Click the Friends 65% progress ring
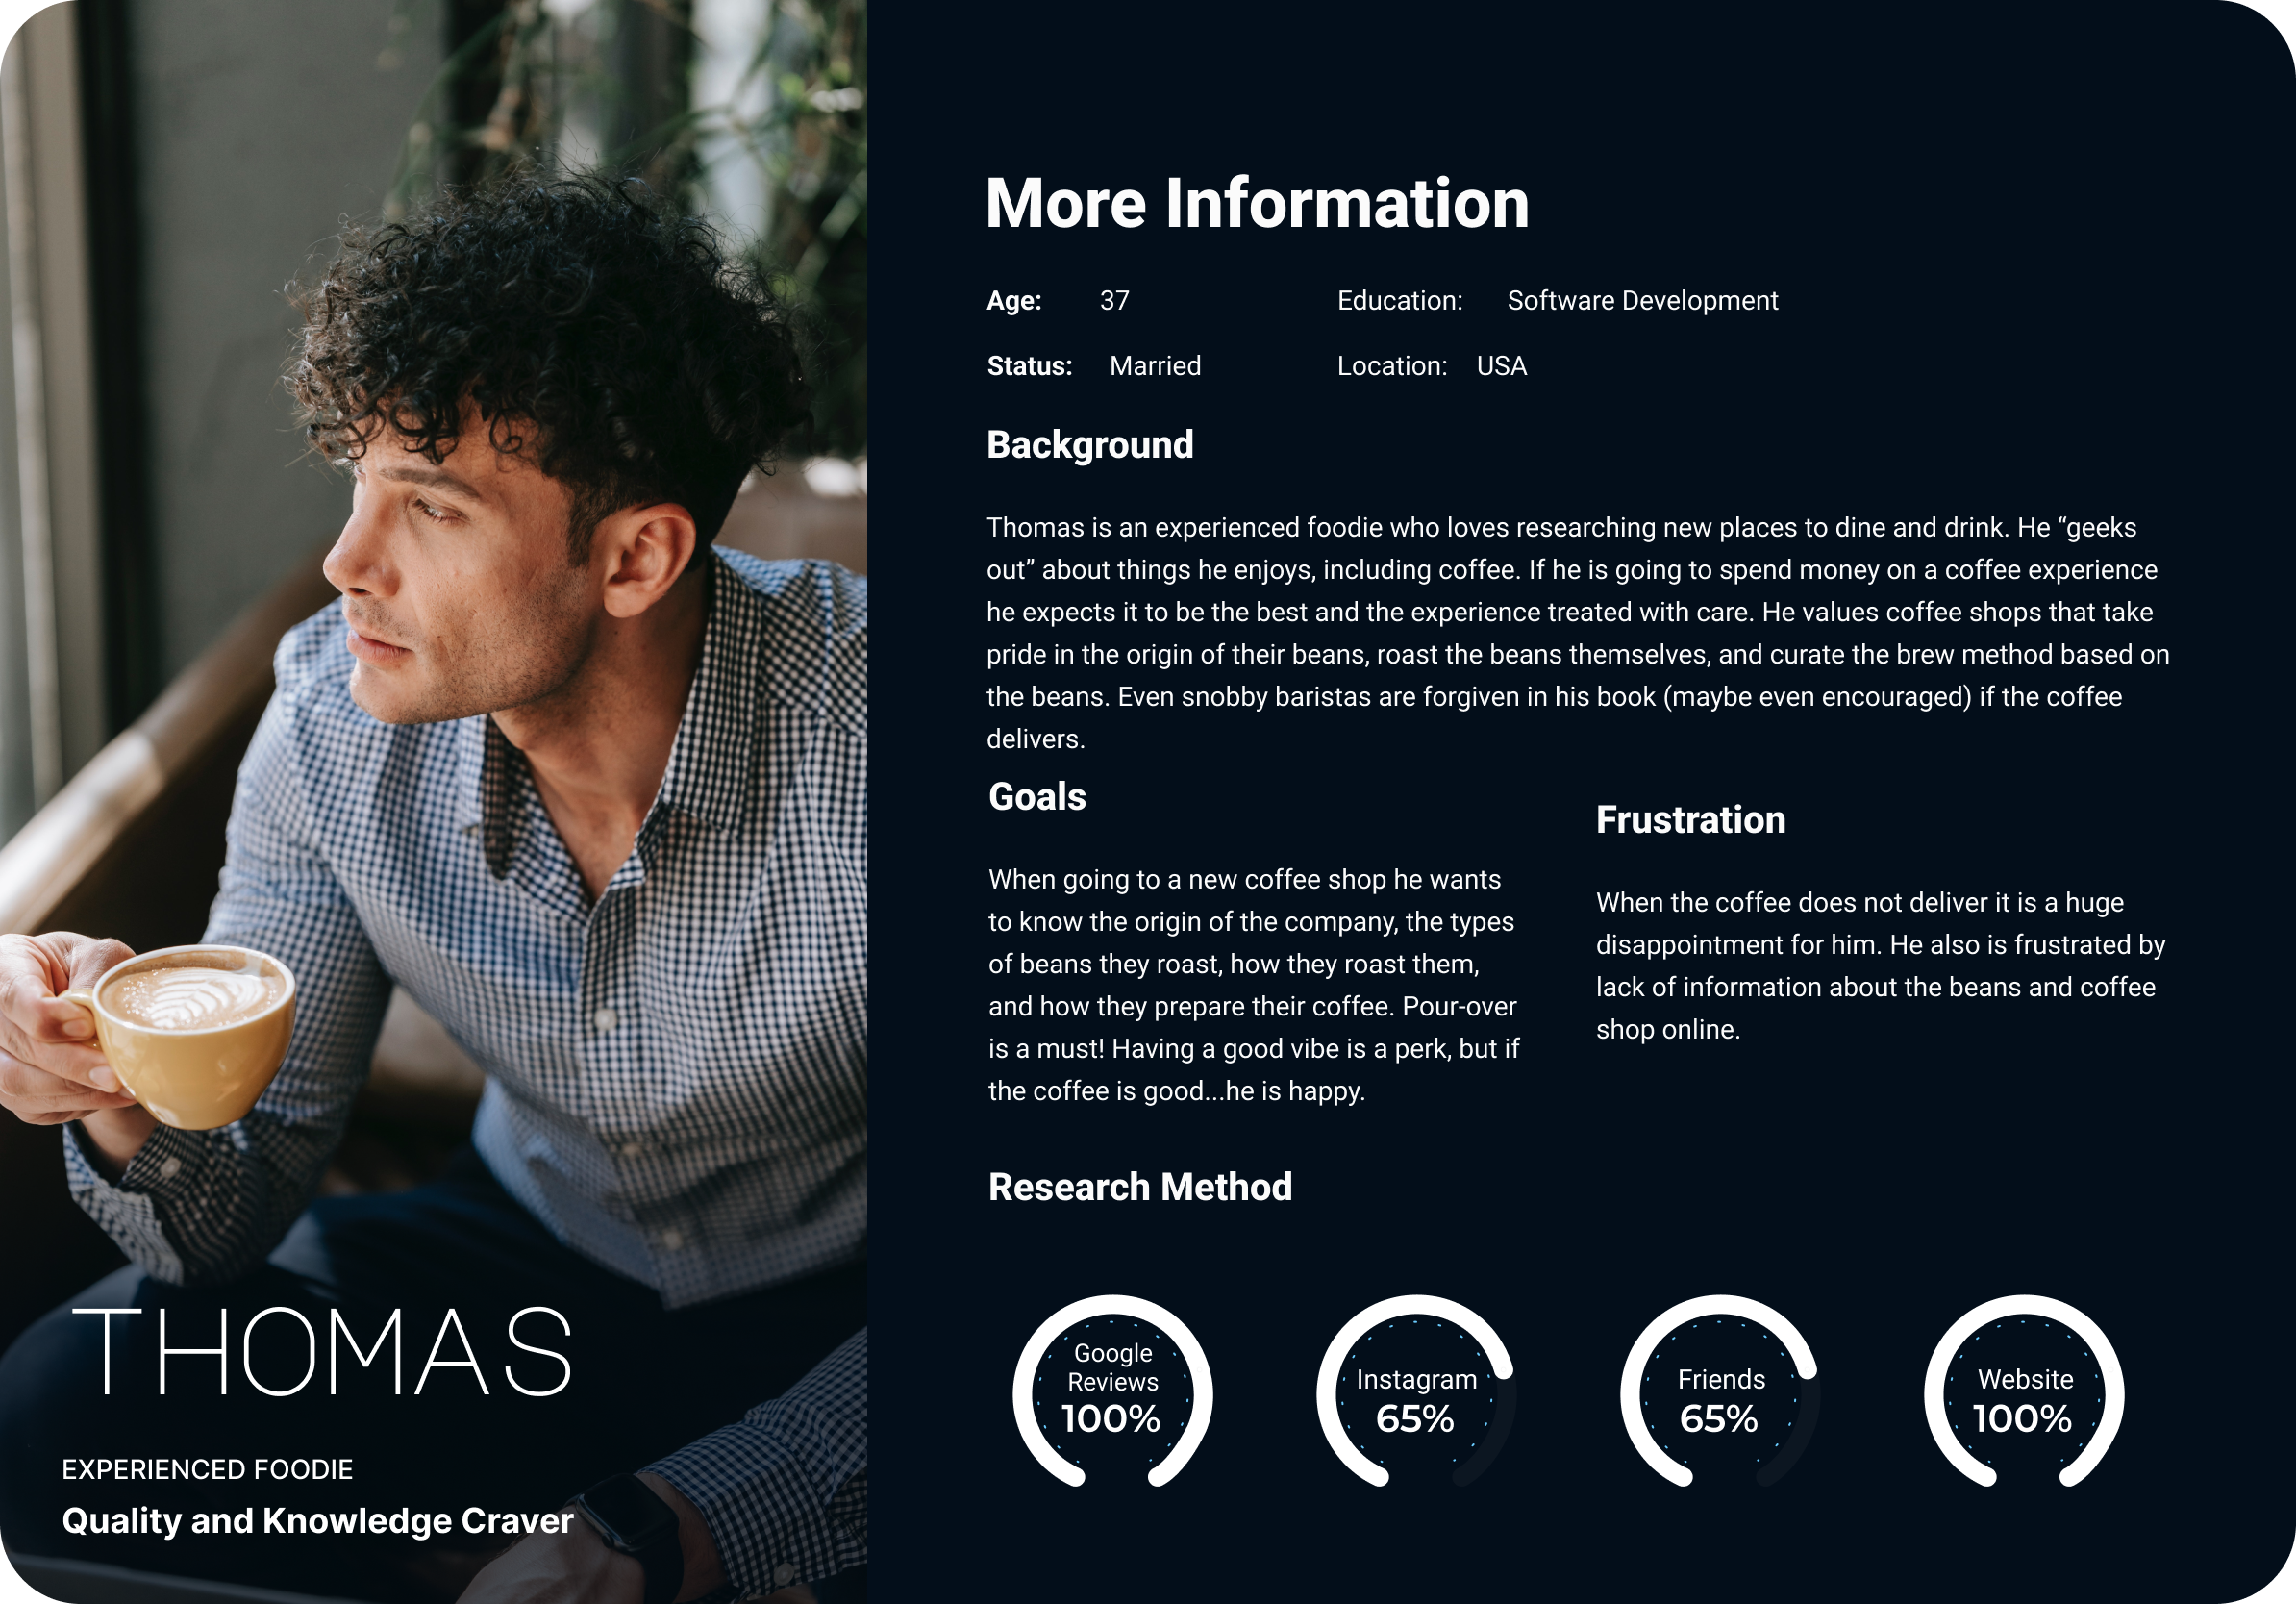2296x1604 pixels. click(x=1720, y=1392)
